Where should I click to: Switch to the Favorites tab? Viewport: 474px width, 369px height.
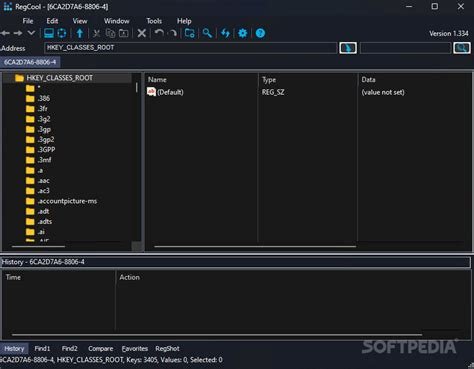click(135, 349)
